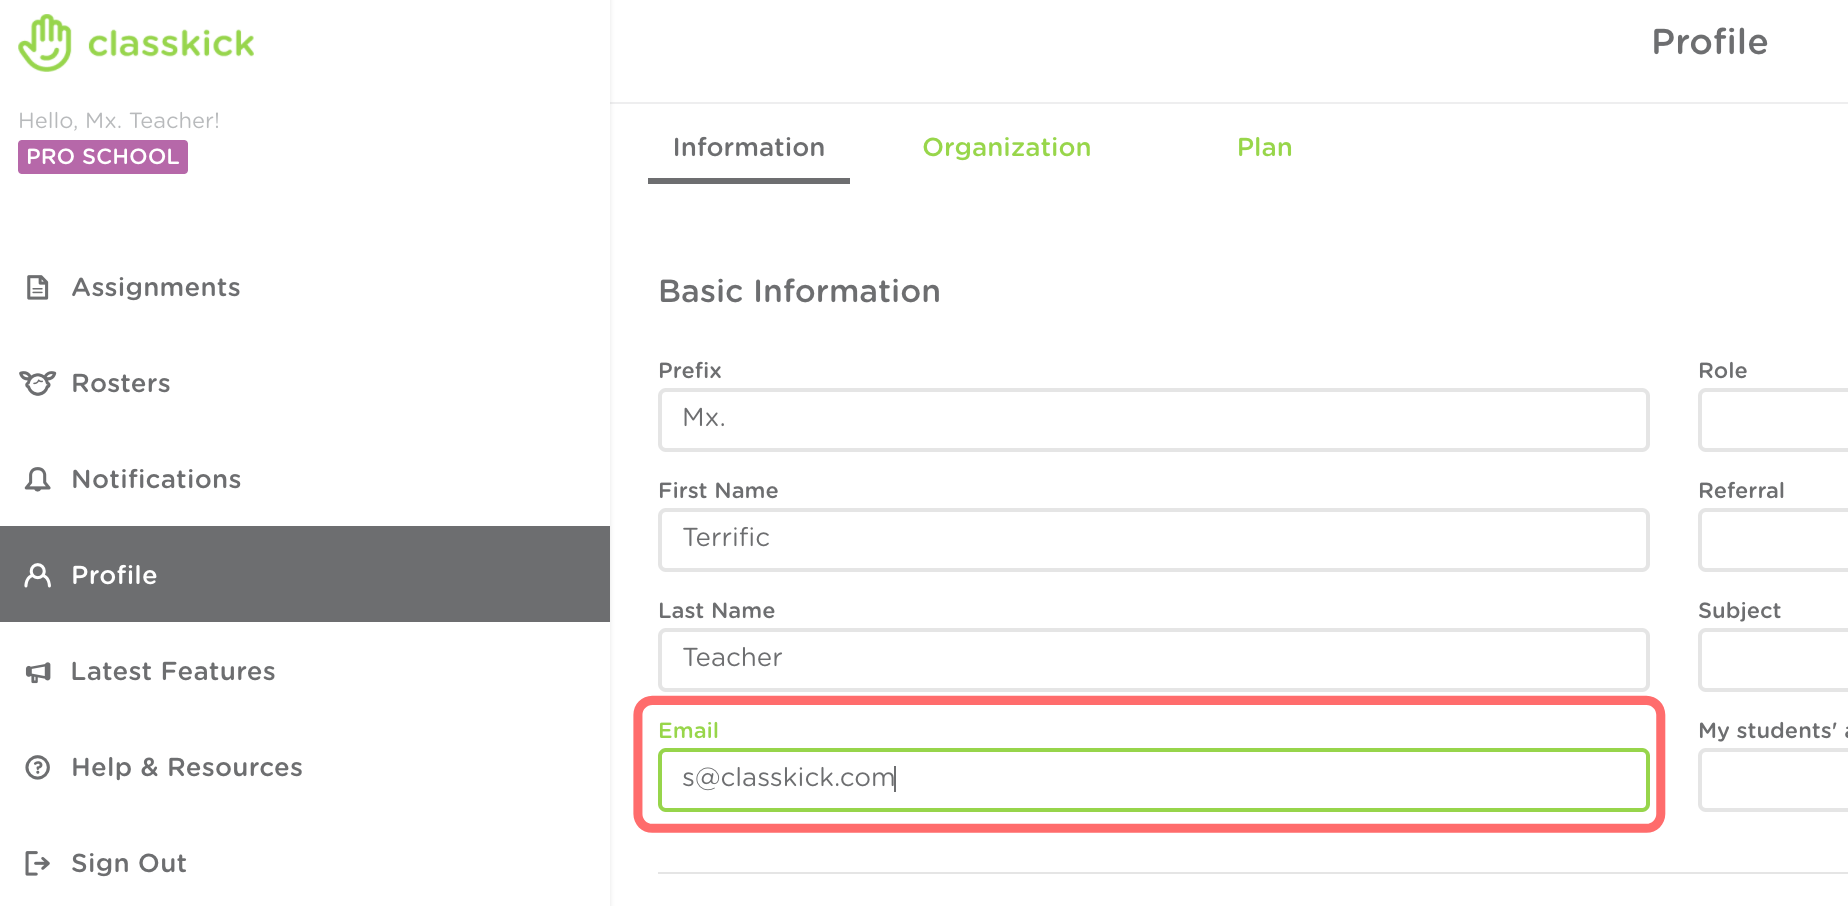Screen dimensions: 1848x906
Task: Click the Assignments document icon
Action: pyautogui.click(x=37, y=288)
